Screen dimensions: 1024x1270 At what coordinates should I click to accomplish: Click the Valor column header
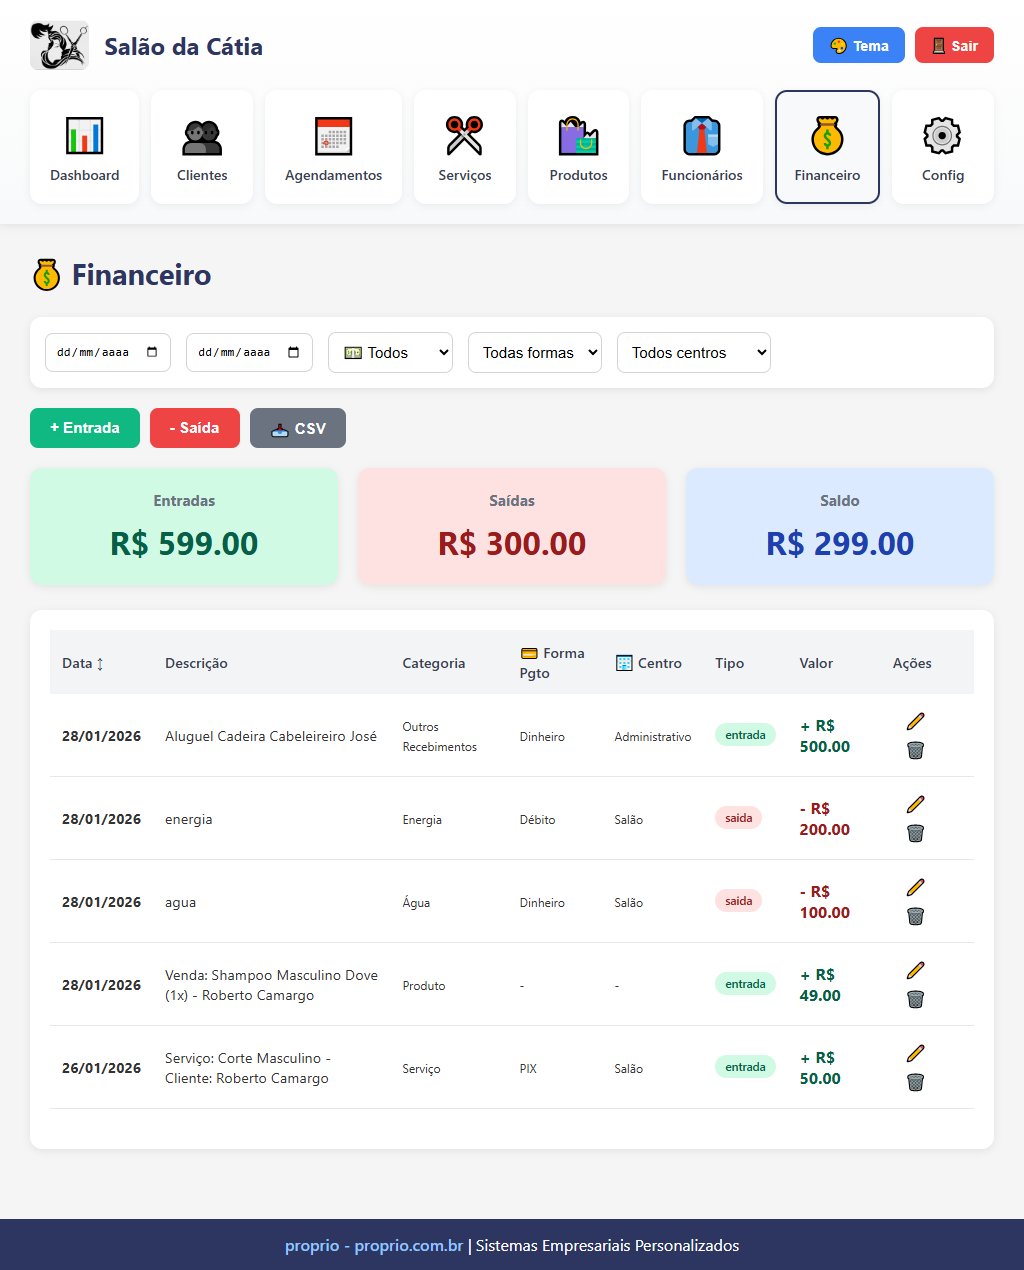click(816, 663)
